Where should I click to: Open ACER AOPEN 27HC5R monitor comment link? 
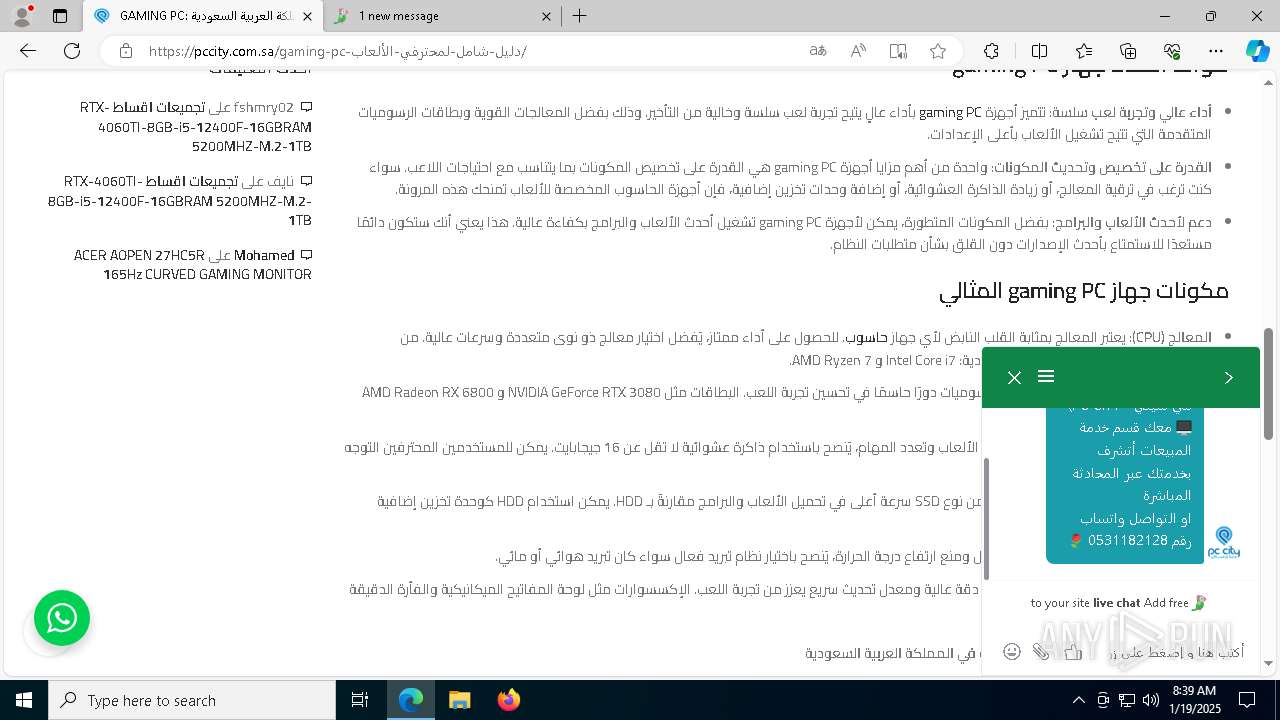[x=193, y=264]
